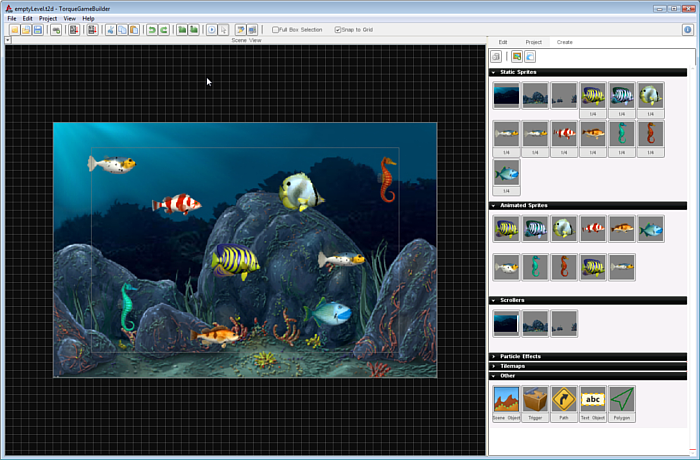Pick the Polygon object icon
Viewport: 700px width, 460px height.
pos(622,400)
